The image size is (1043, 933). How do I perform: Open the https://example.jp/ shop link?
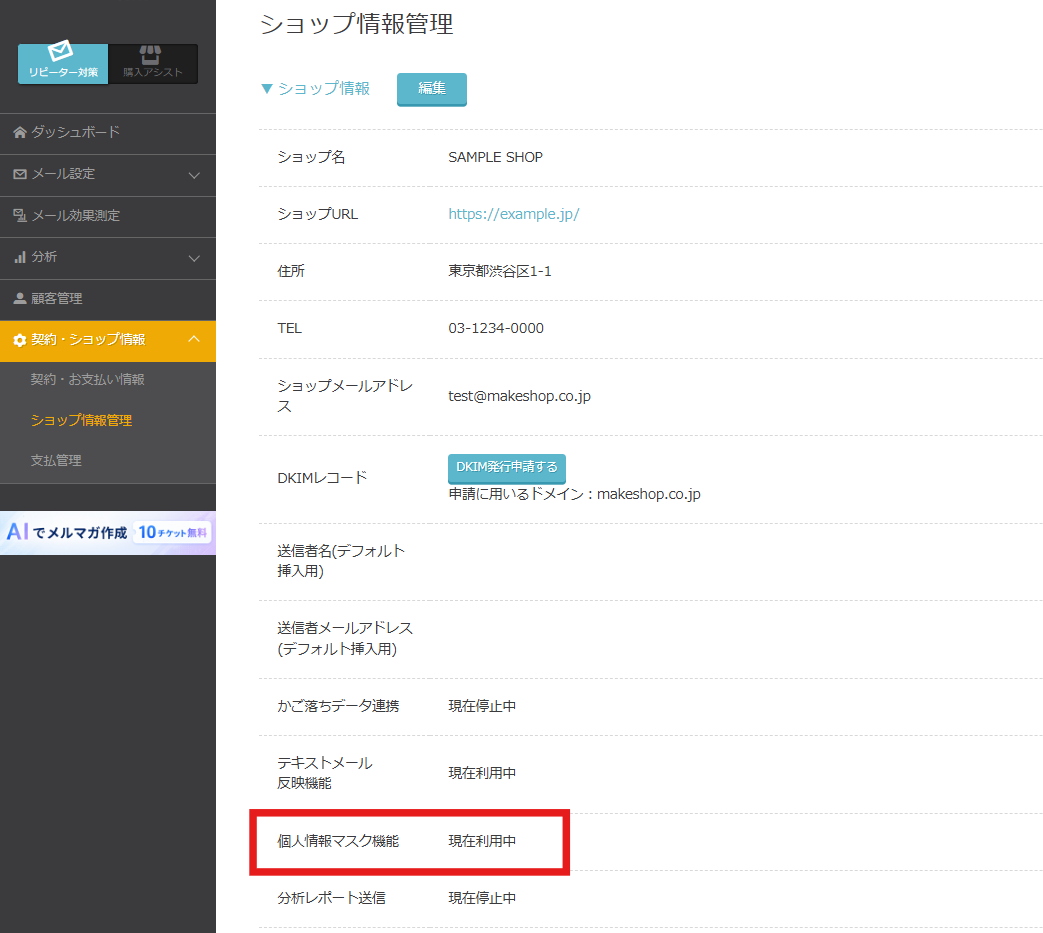(514, 214)
